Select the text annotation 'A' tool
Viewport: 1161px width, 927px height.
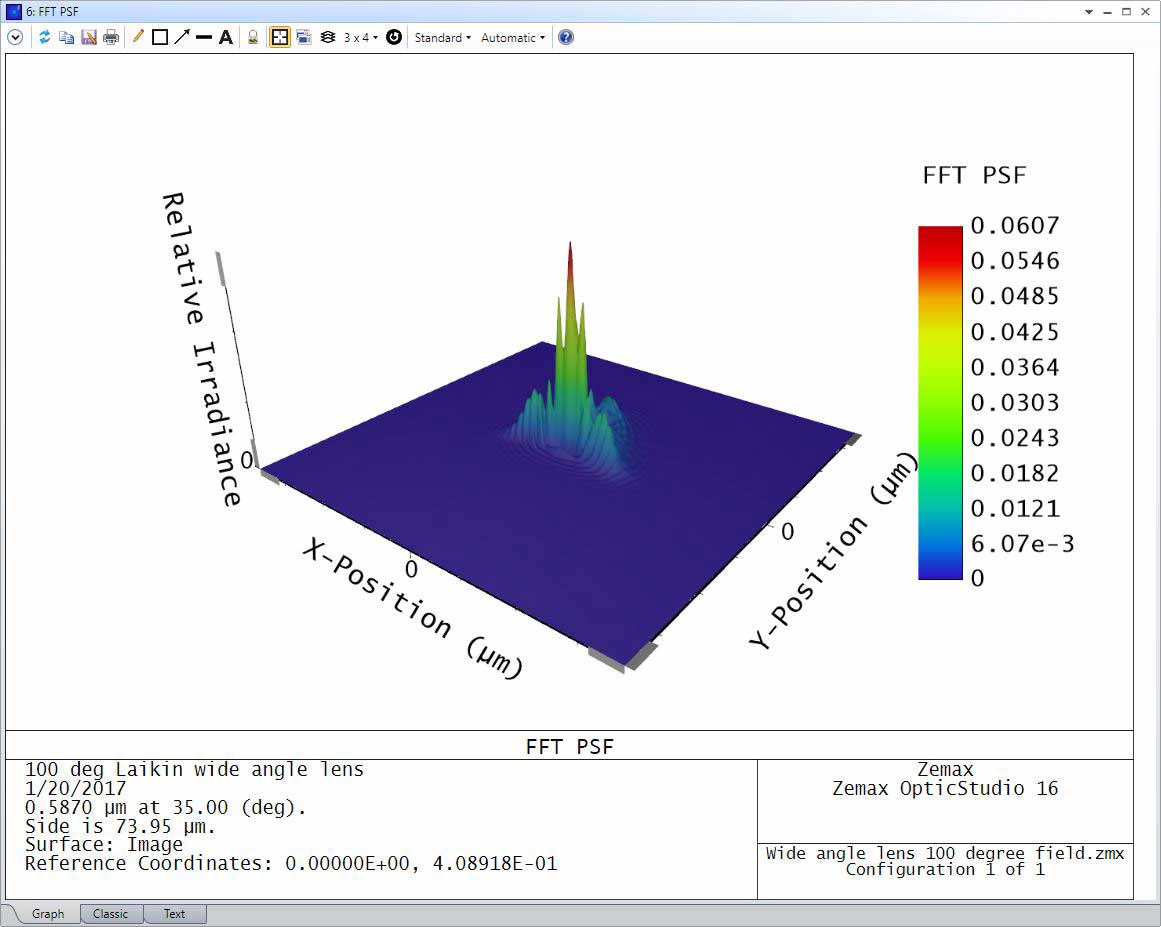[x=226, y=37]
